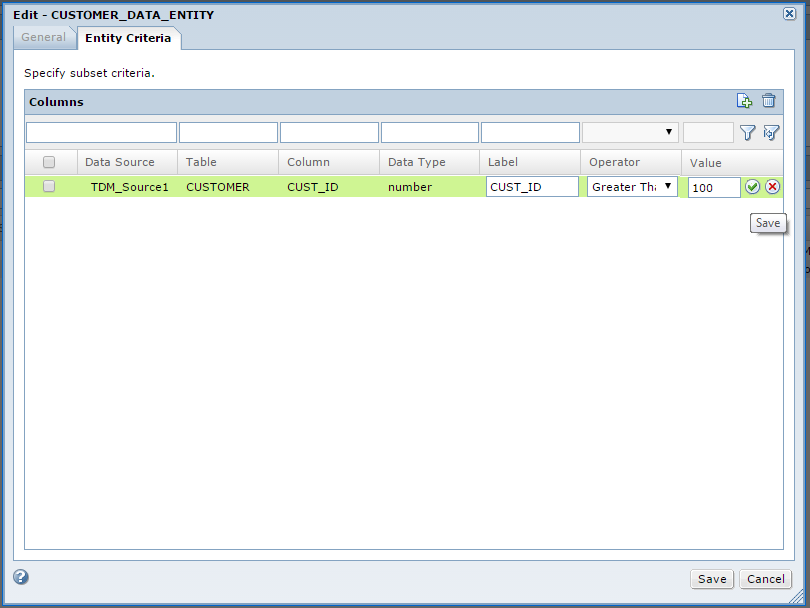Sort by the Value column header
Viewport: 810px width, 608px height.
[x=732, y=163]
